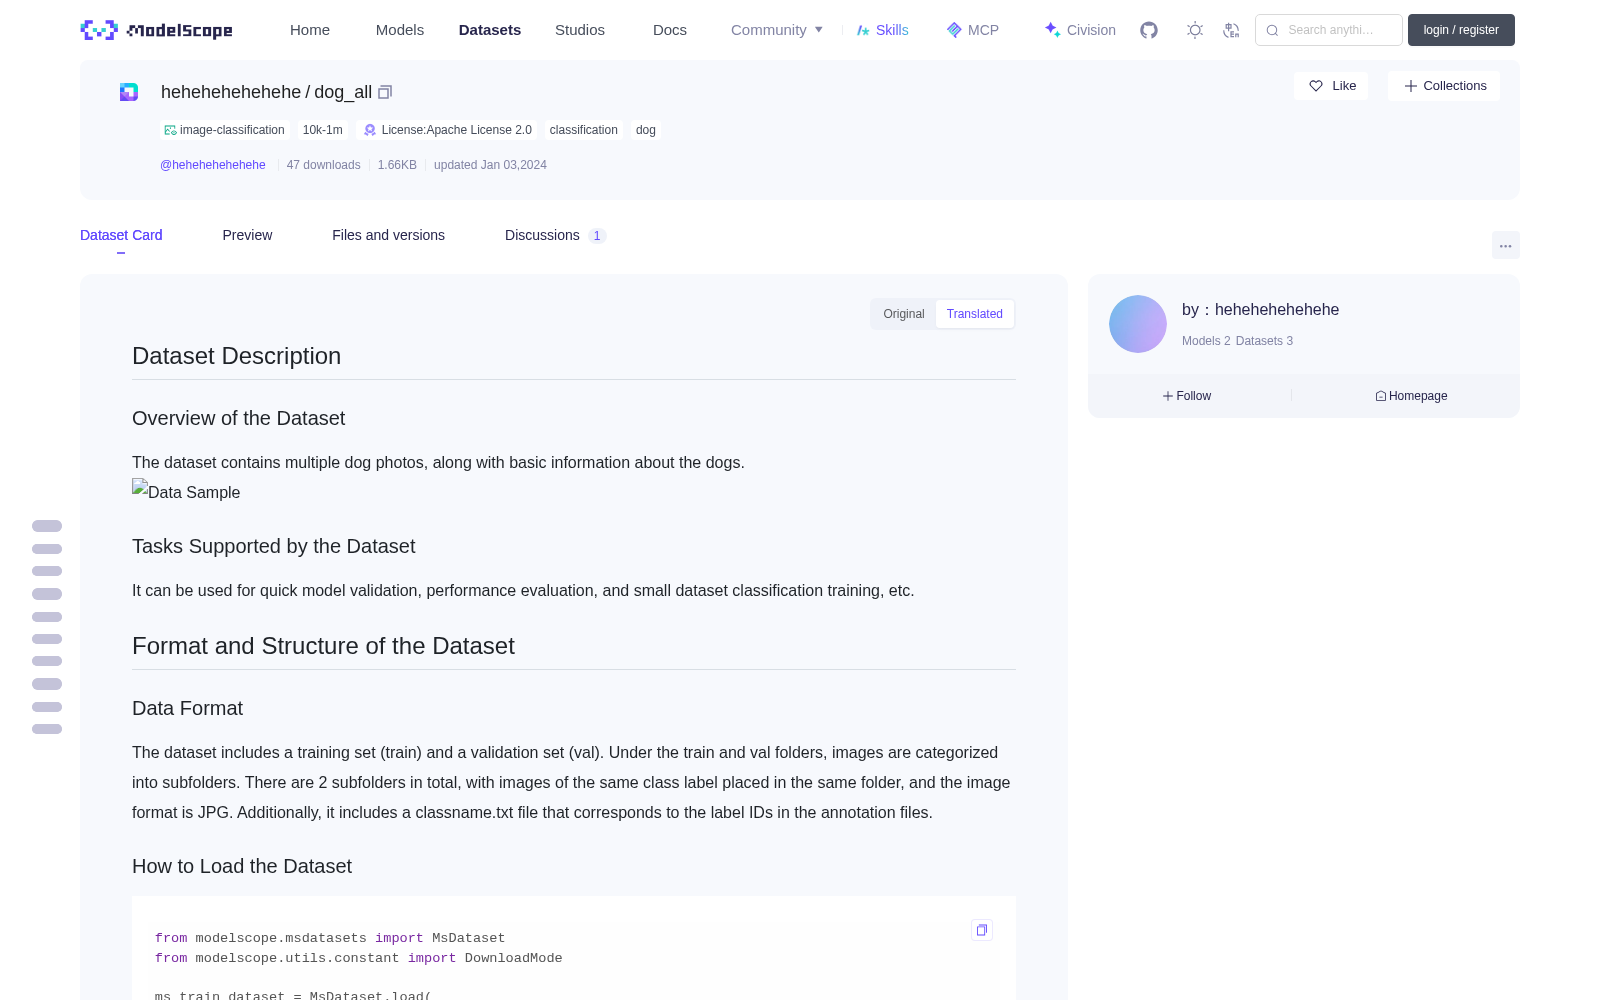
Task: Click the License: Apache License 2.0 tag
Action: pos(447,130)
